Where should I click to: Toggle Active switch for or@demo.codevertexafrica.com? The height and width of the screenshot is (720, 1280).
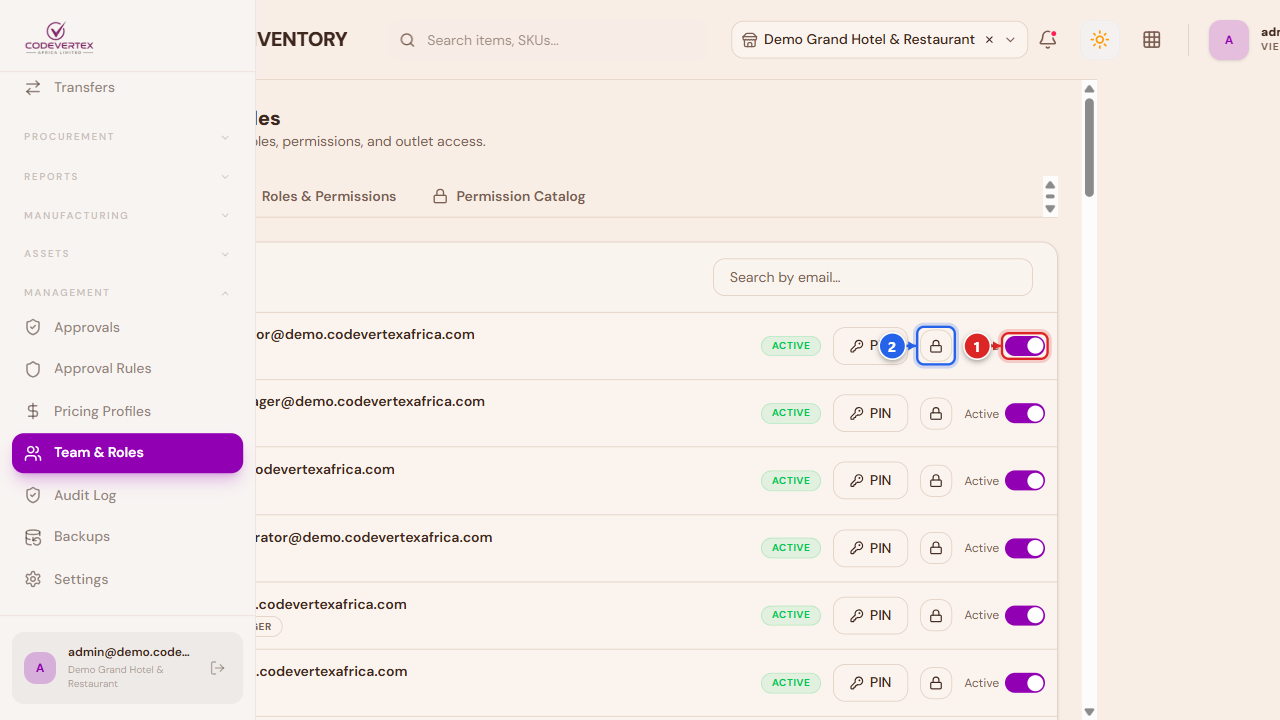[x=1025, y=346]
